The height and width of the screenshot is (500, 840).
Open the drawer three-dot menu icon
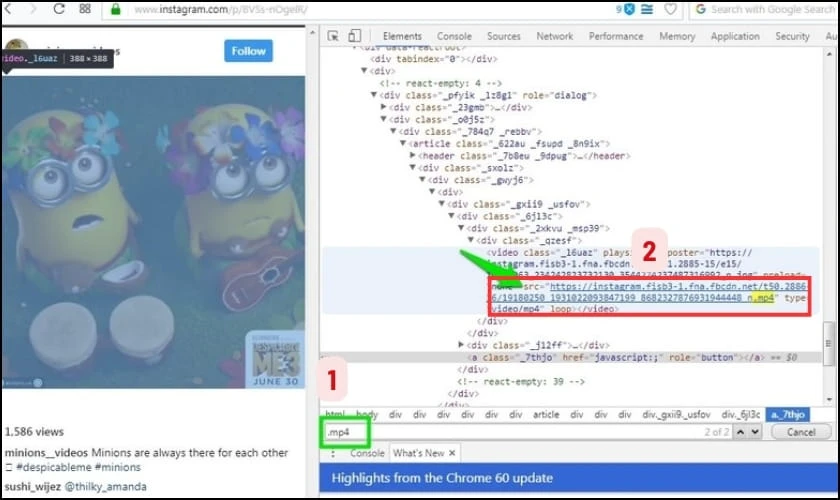[x=333, y=453]
